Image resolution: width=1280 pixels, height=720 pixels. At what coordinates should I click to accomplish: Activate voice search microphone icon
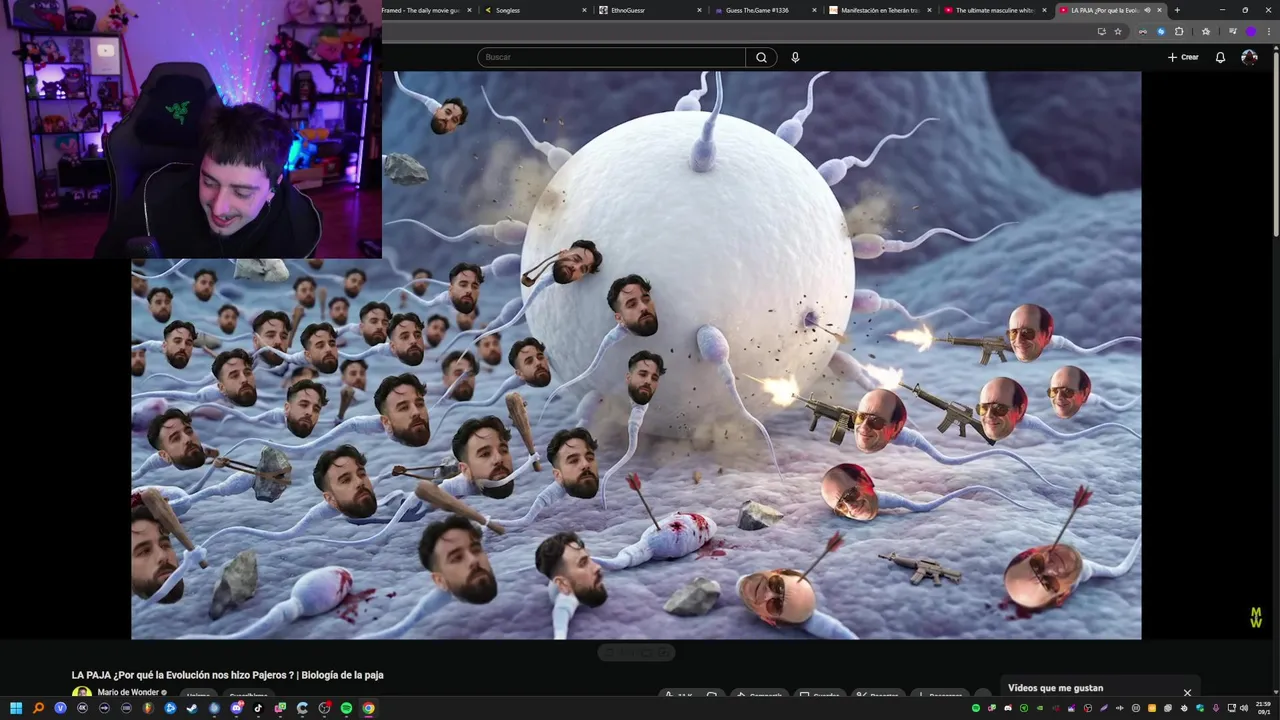pos(795,57)
